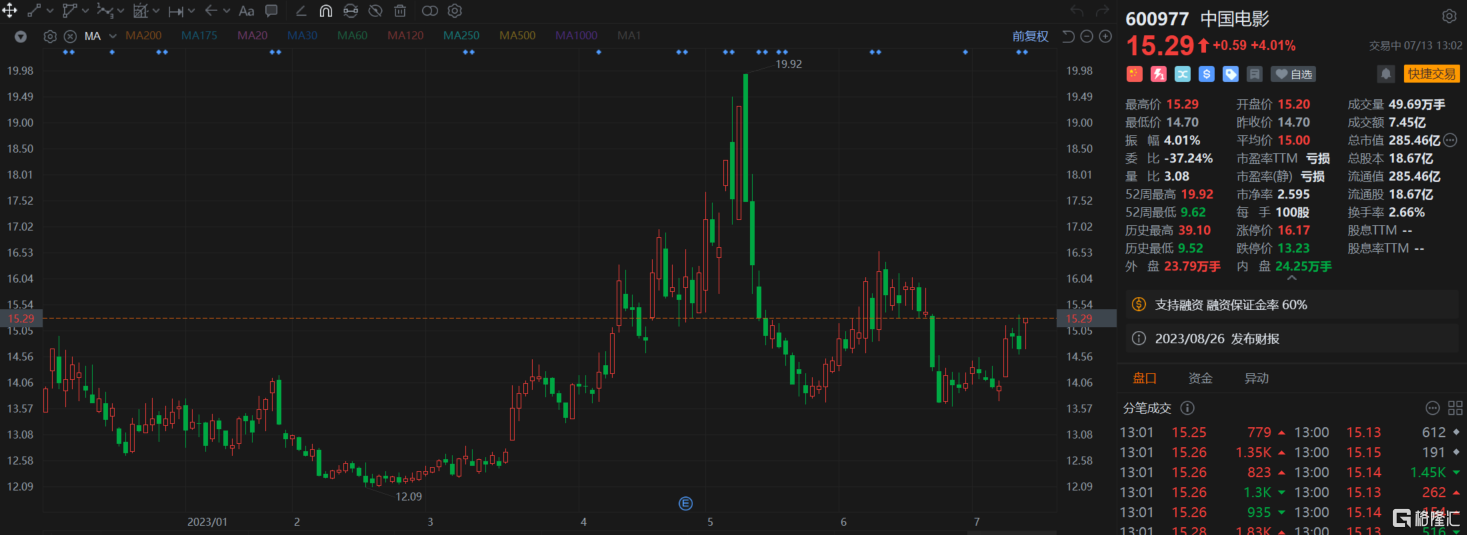1467x535 pixels.
Task: Zoom in chart with plus icon
Action: 1105,36
